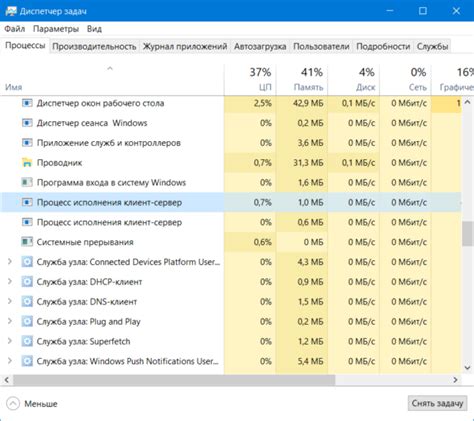Screen dimensions: 474x421
Task: Click icon of Программа входа в систему Windows
Action: [x=27, y=182]
